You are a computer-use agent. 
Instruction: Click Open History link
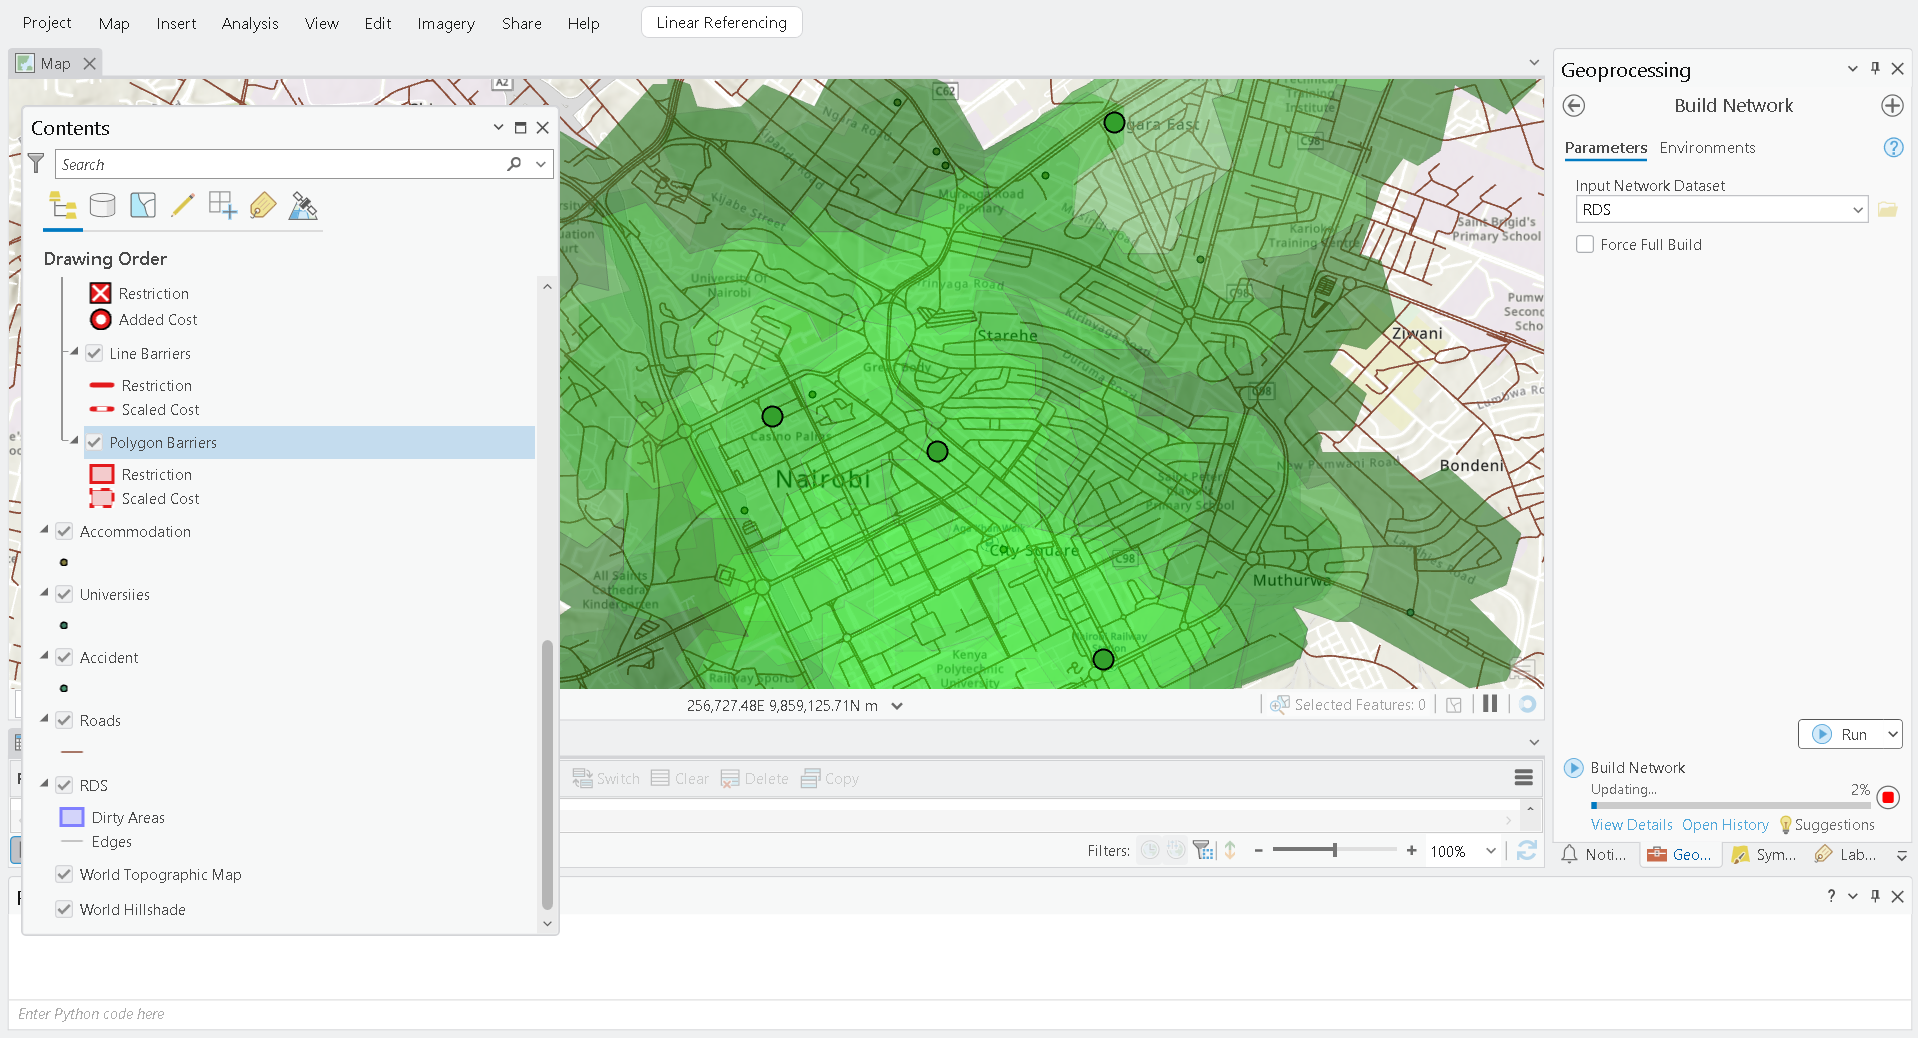[x=1725, y=825]
